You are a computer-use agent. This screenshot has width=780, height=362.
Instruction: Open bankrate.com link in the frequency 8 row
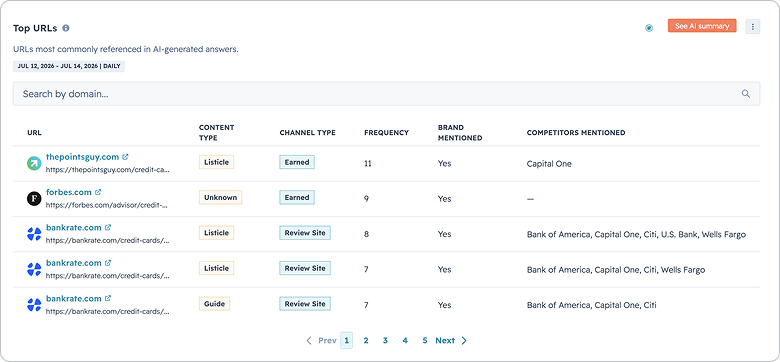coord(74,227)
